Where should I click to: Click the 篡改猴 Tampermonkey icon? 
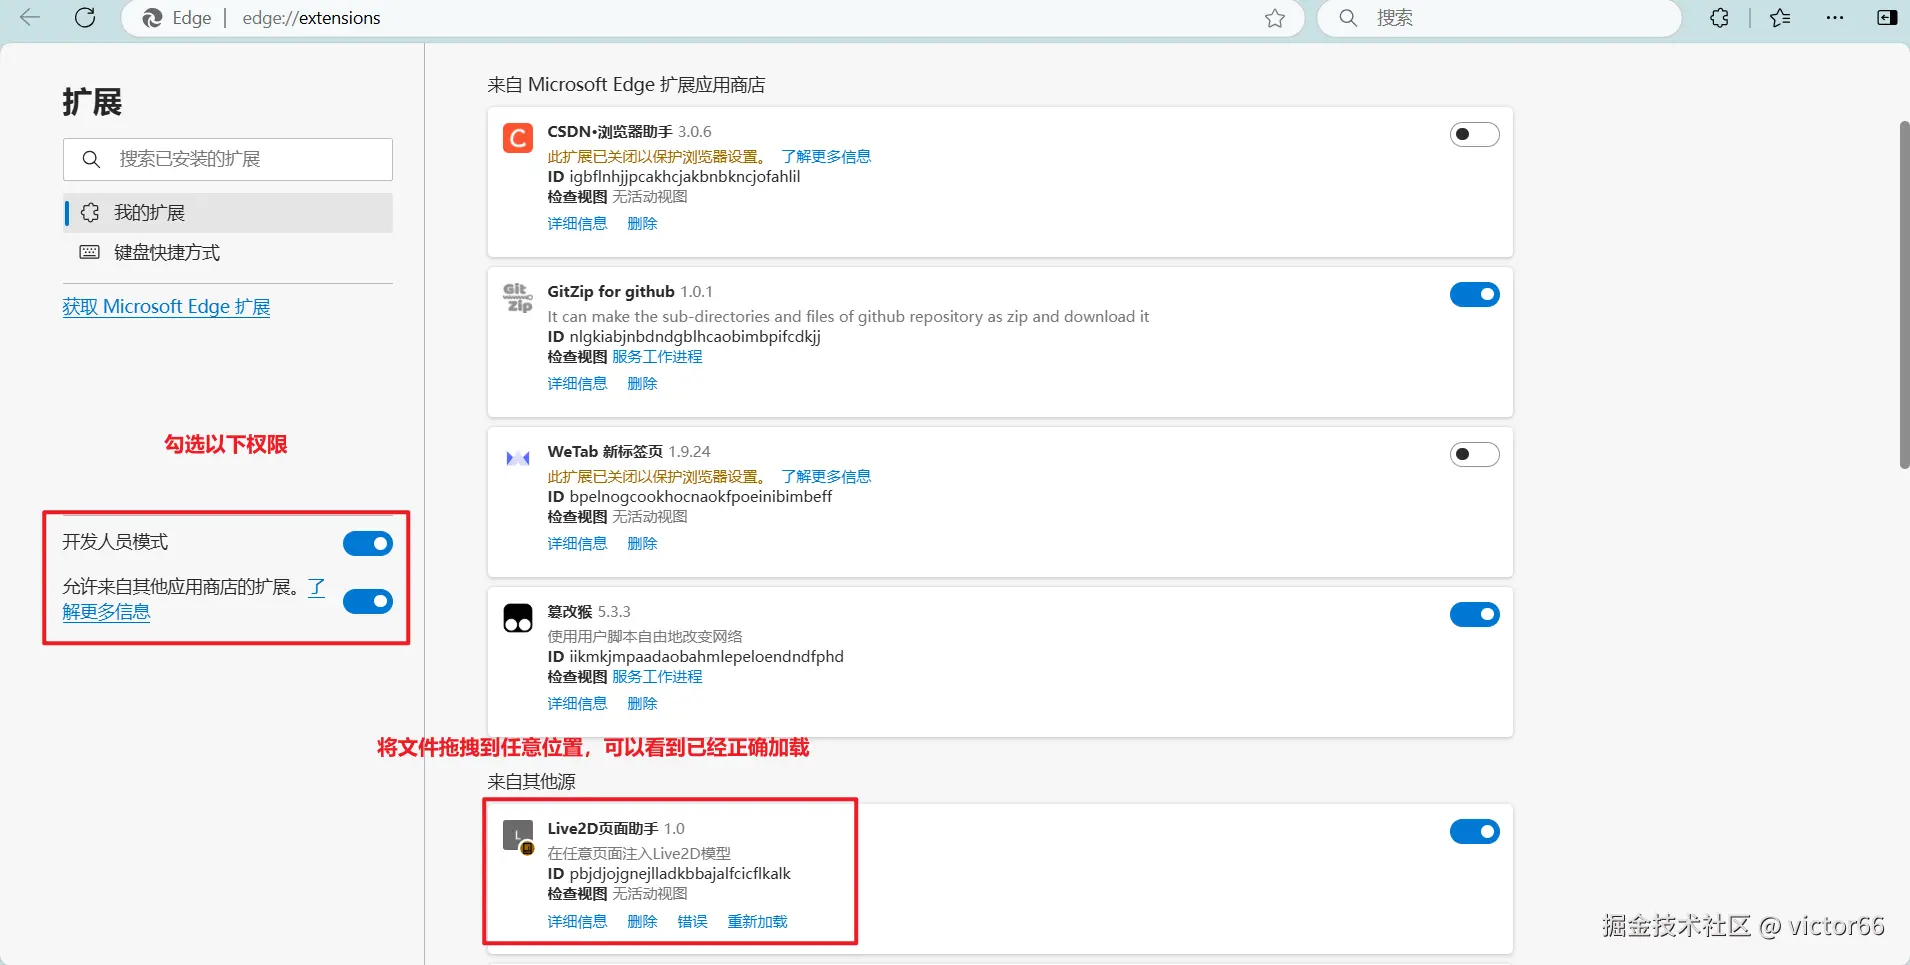tap(518, 618)
